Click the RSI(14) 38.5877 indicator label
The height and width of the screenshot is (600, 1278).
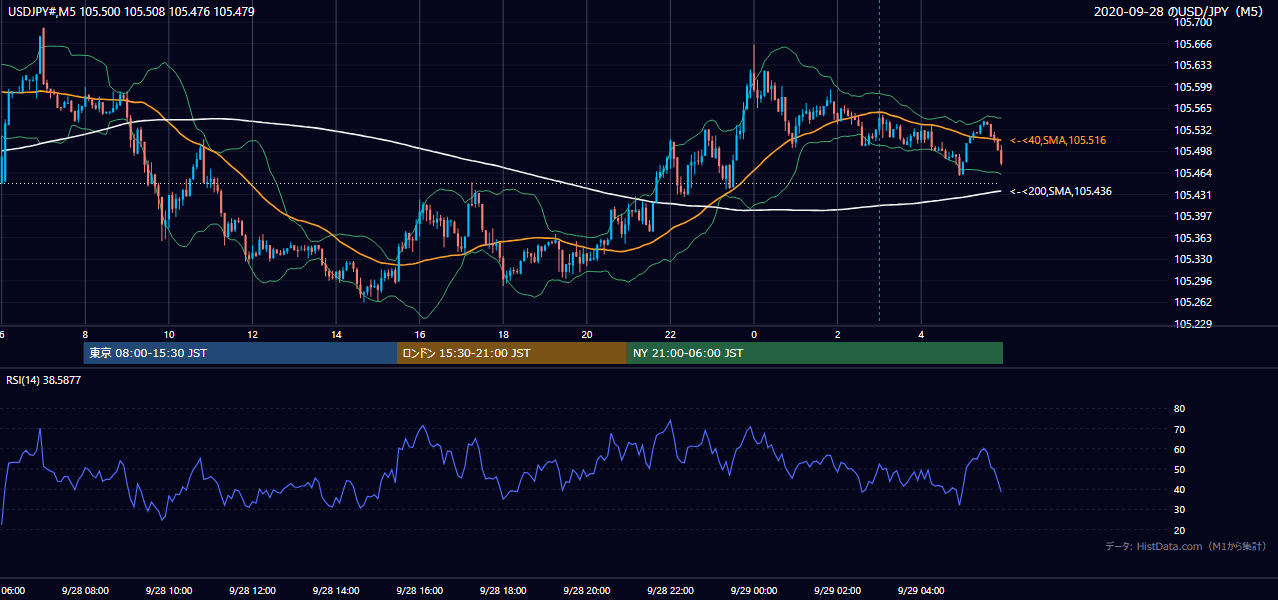tap(44, 380)
